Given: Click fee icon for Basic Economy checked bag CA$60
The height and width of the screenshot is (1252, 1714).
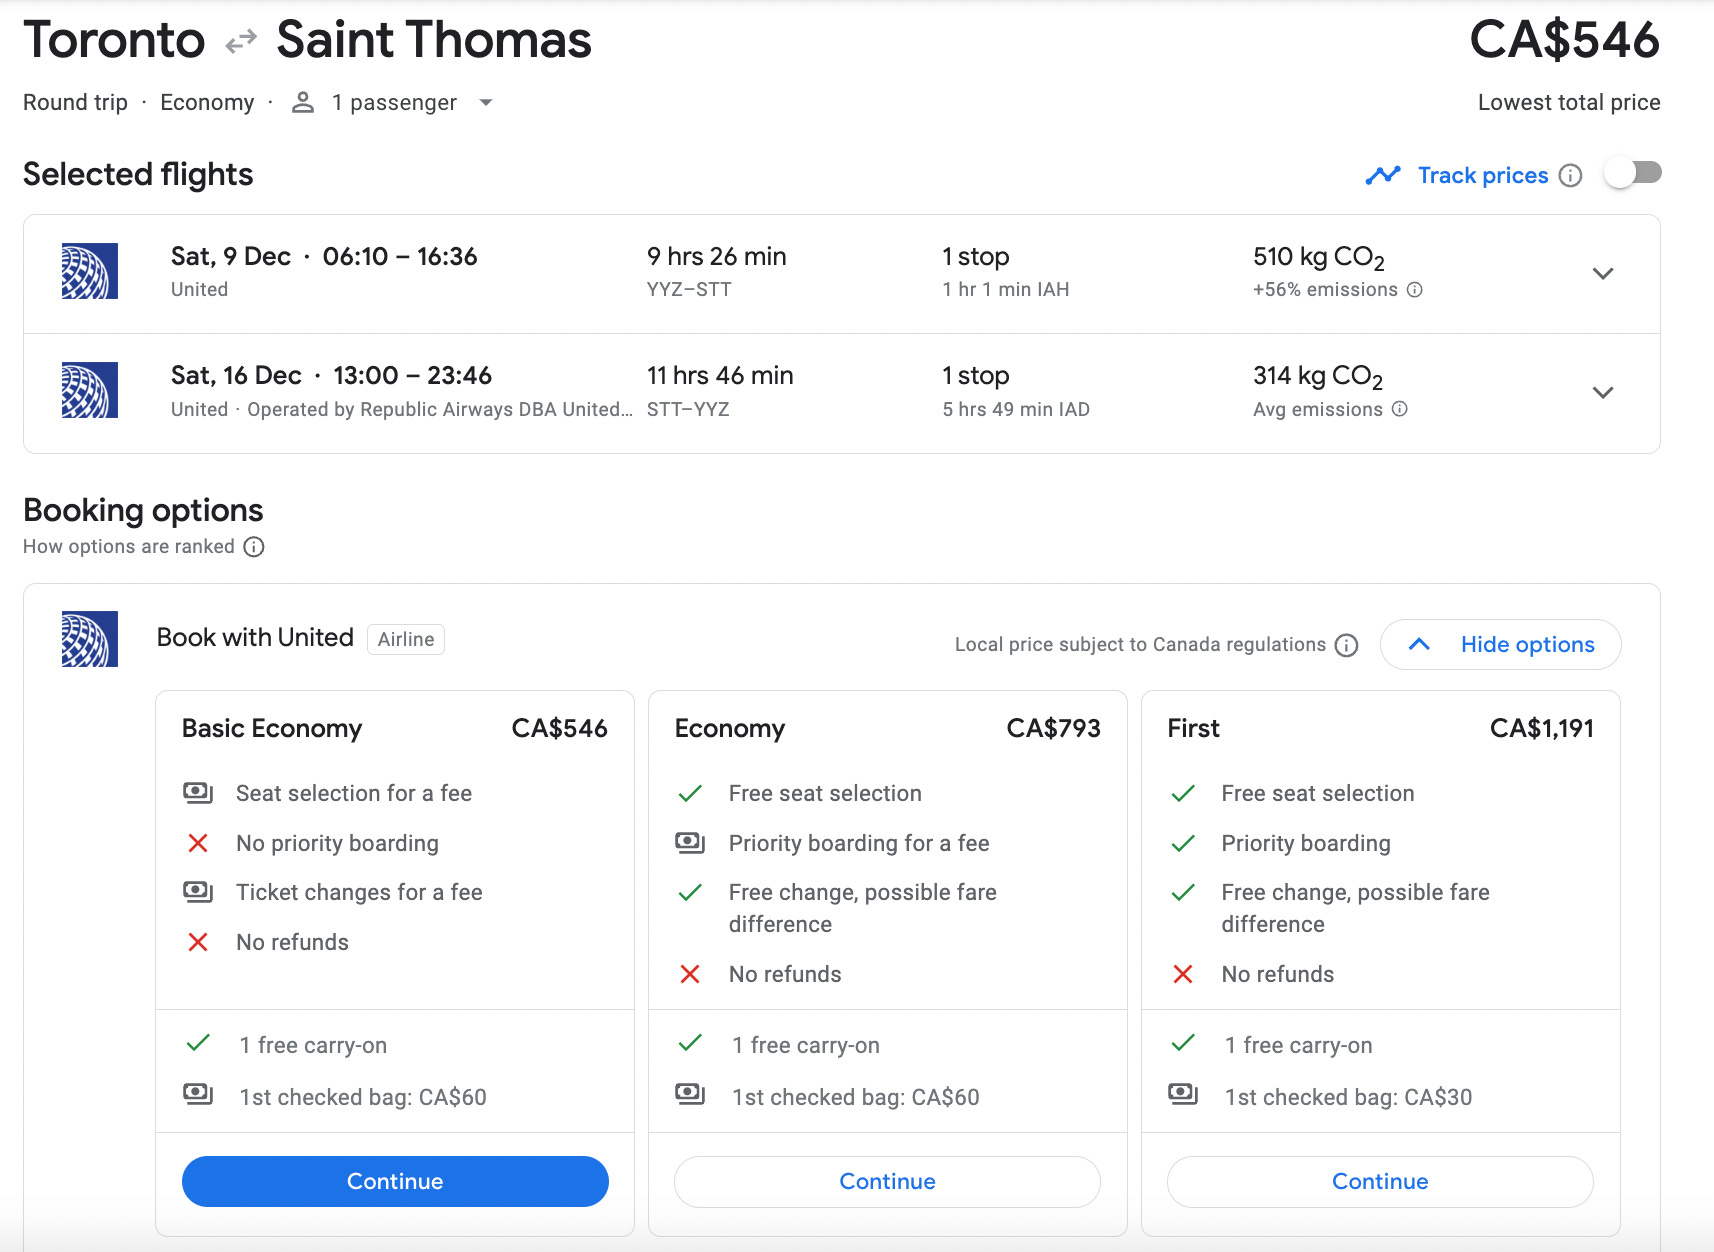Looking at the screenshot, I should [x=198, y=1094].
